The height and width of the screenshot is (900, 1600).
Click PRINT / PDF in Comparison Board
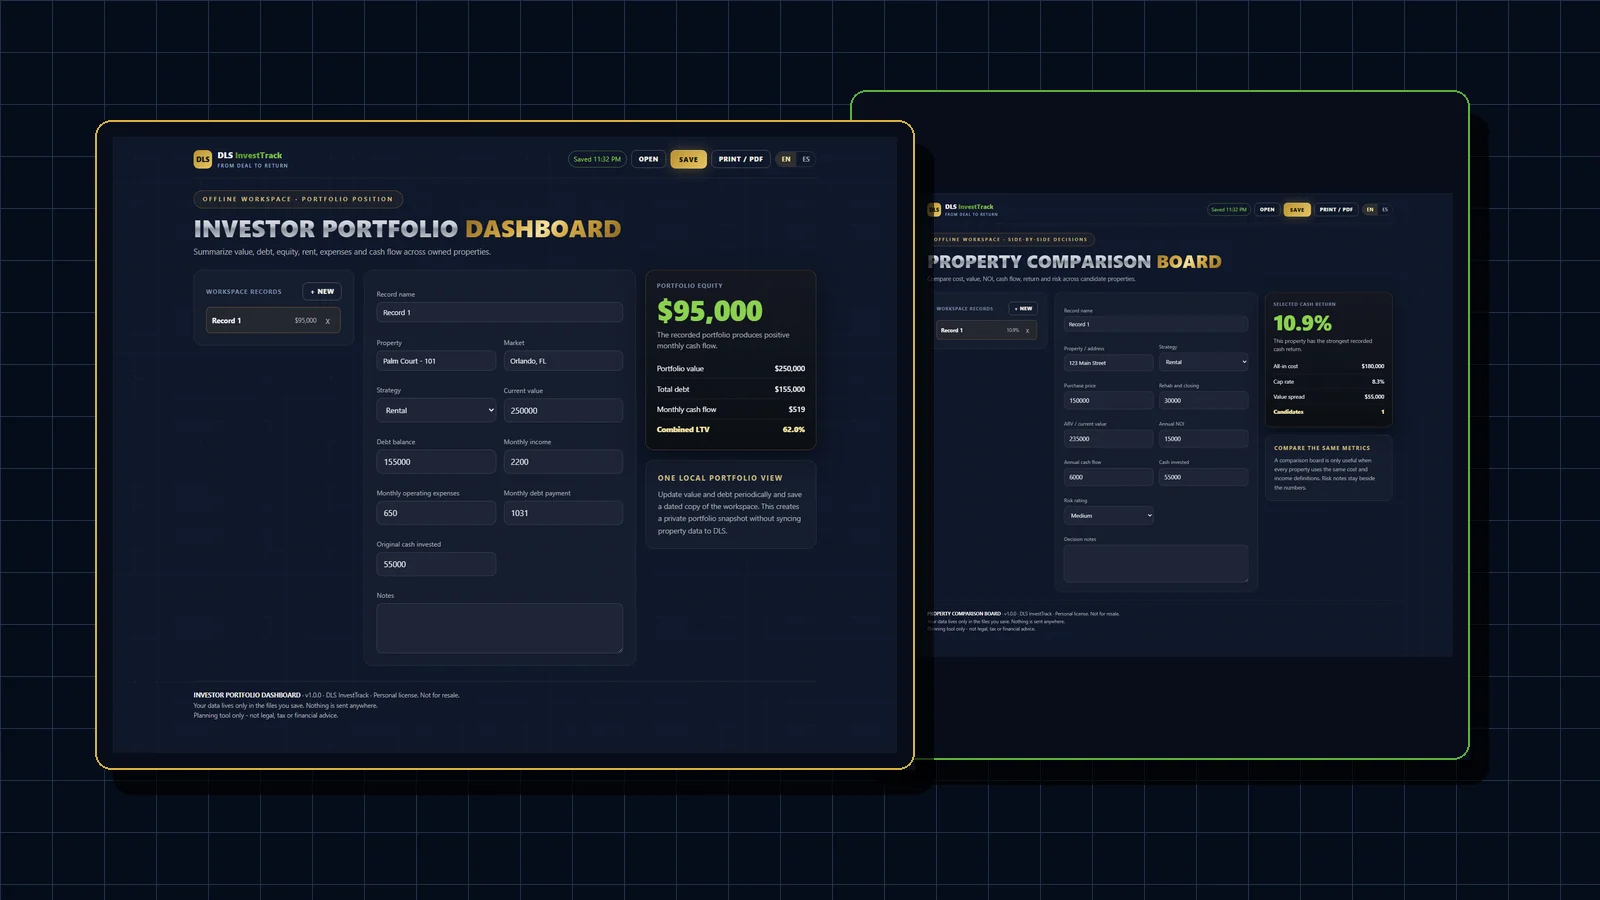pyautogui.click(x=1336, y=210)
